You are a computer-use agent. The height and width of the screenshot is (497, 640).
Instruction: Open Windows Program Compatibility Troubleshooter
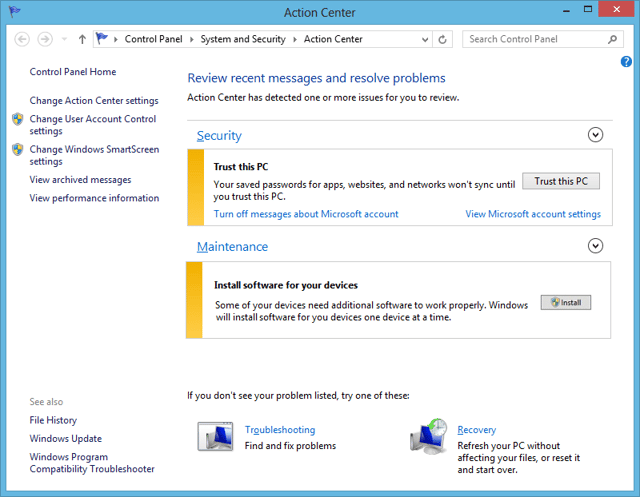(x=92, y=463)
